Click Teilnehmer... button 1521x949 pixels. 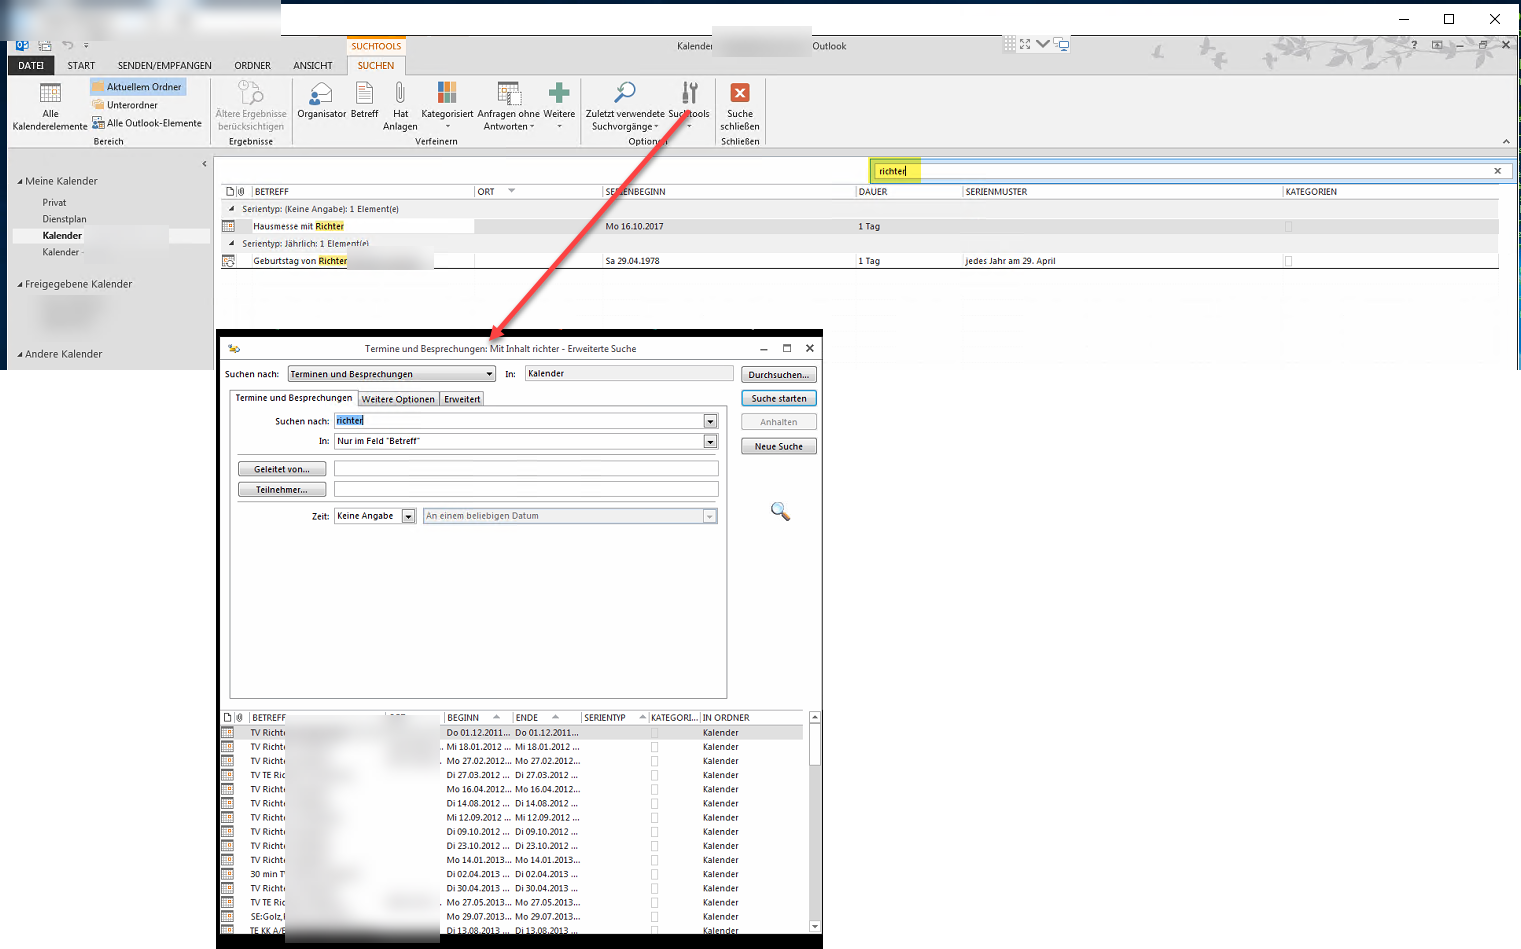282,490
